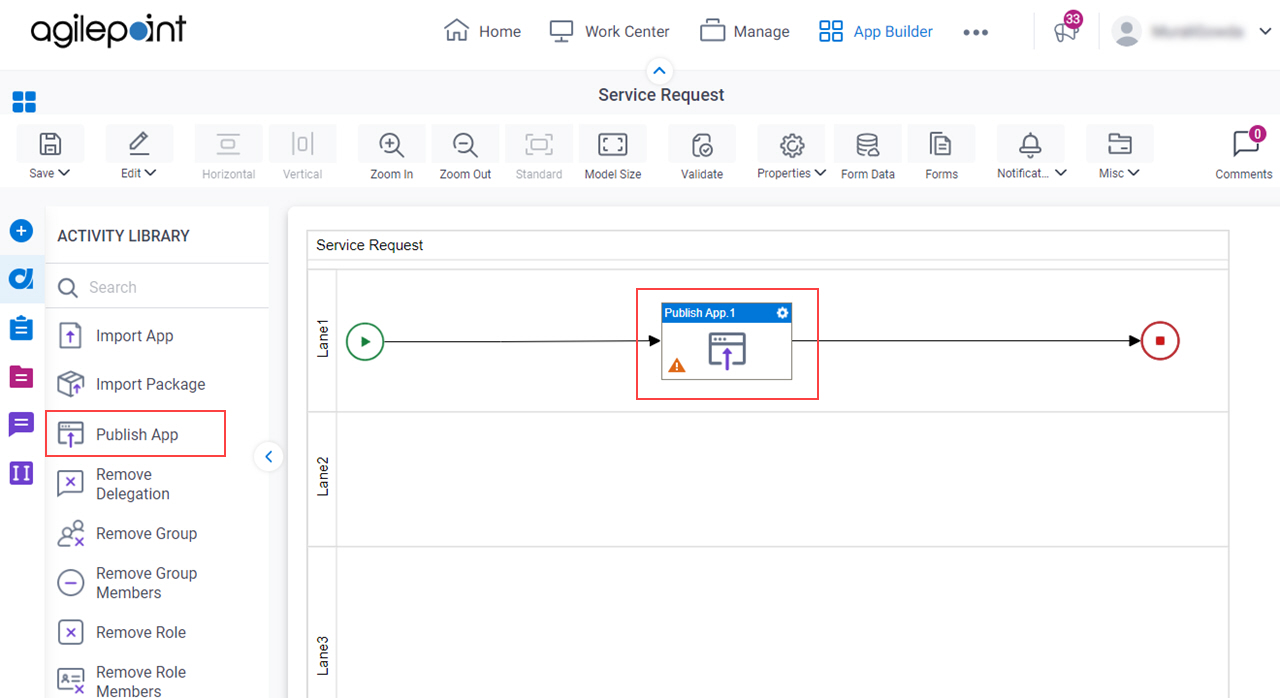1280x698 pixels.
Task: Open the Work Center menu
Action: point(610,31)
